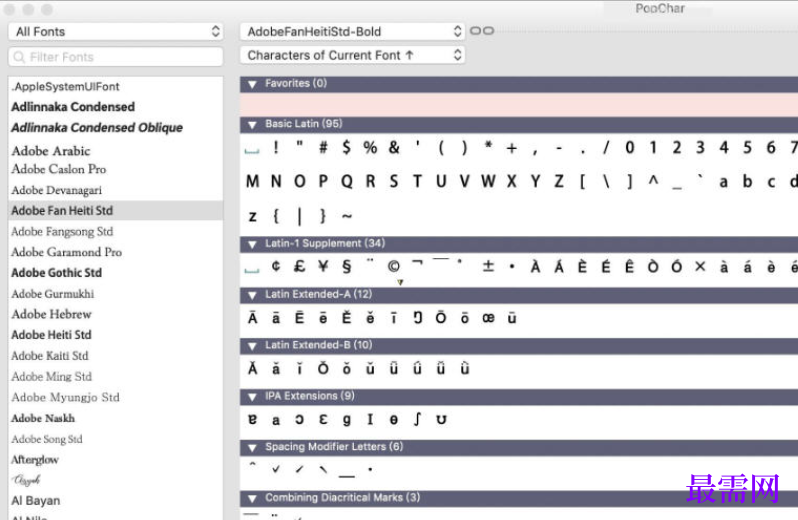
Task: Pick the section sign § character
Action: pos(347,266)
